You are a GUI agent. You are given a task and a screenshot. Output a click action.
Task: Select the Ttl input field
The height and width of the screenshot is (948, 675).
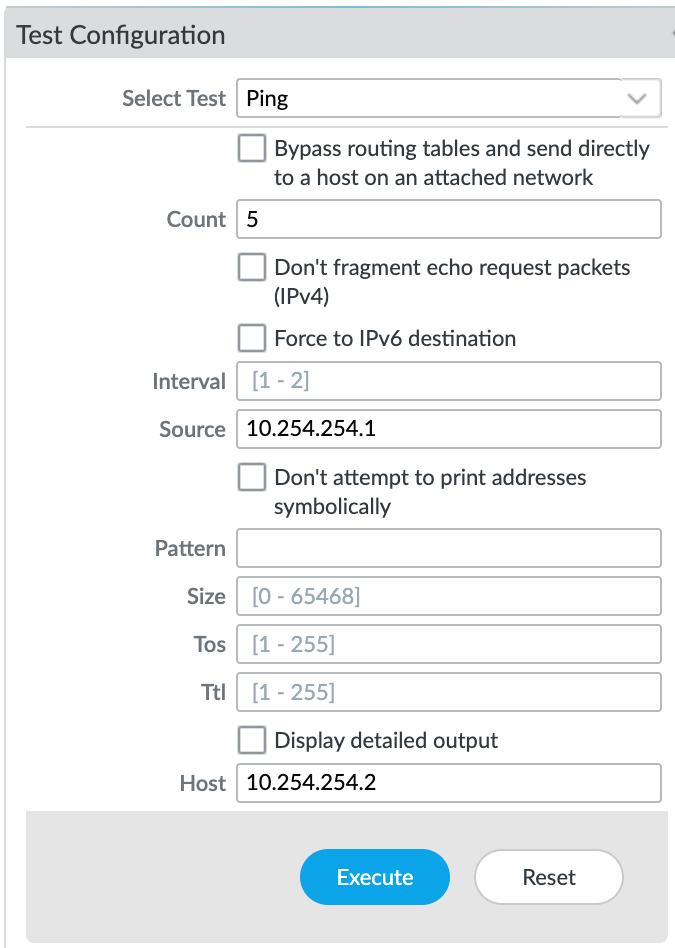[448, 692]
